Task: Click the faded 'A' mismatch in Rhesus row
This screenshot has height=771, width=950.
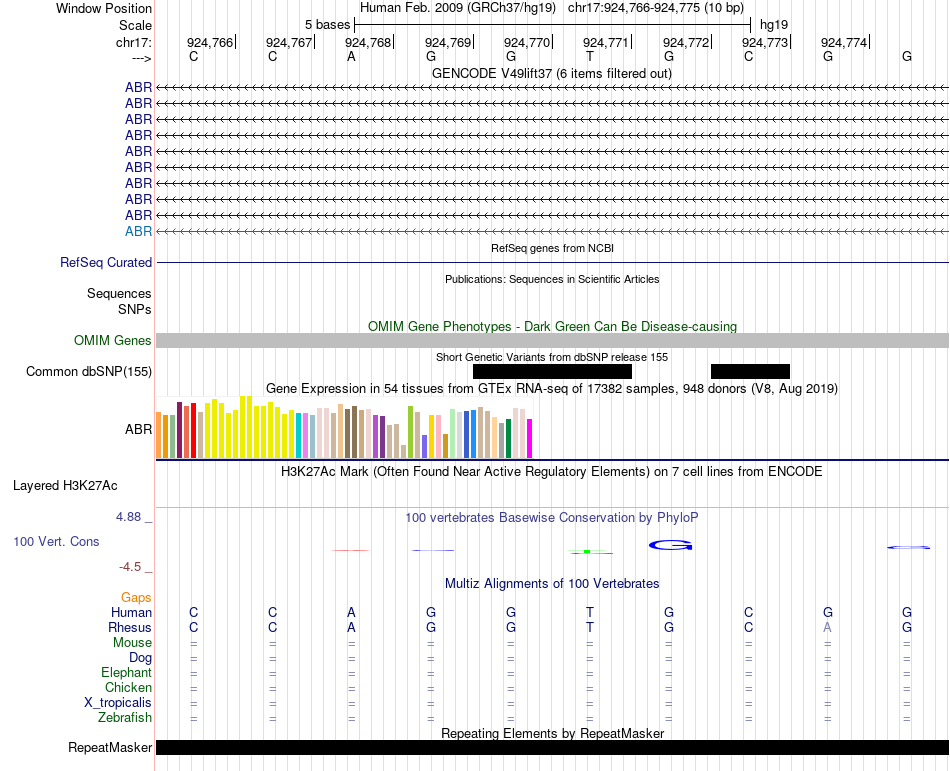Action: tap(828, 627)
